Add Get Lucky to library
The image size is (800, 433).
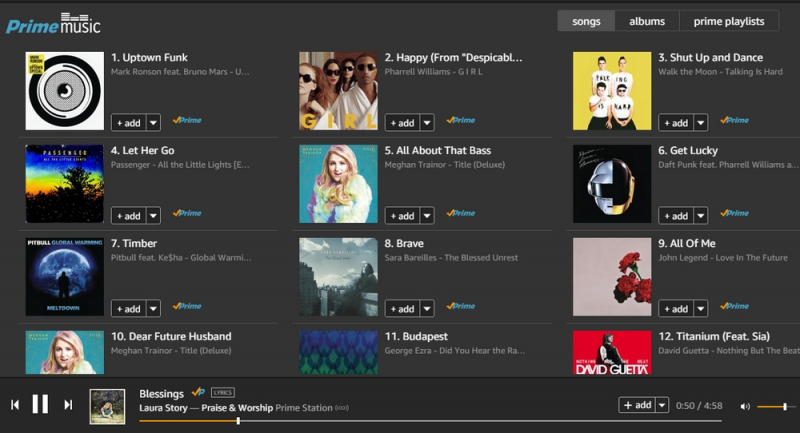tap(677, 215)
